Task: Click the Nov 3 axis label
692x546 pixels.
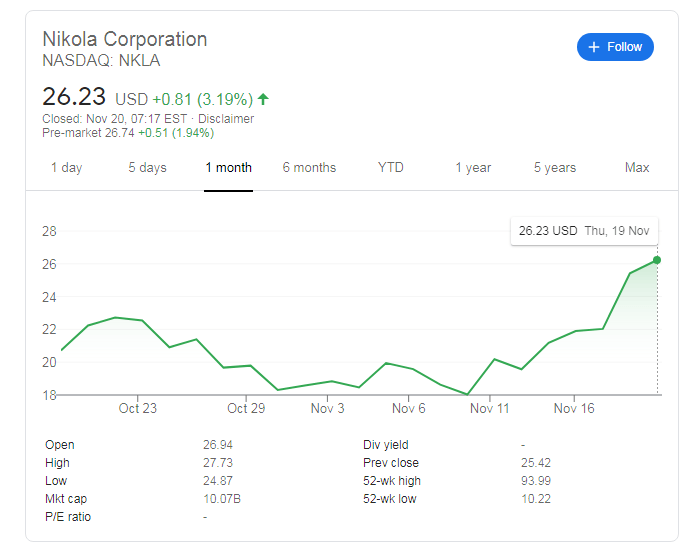Action: click(x=327, y=408)
